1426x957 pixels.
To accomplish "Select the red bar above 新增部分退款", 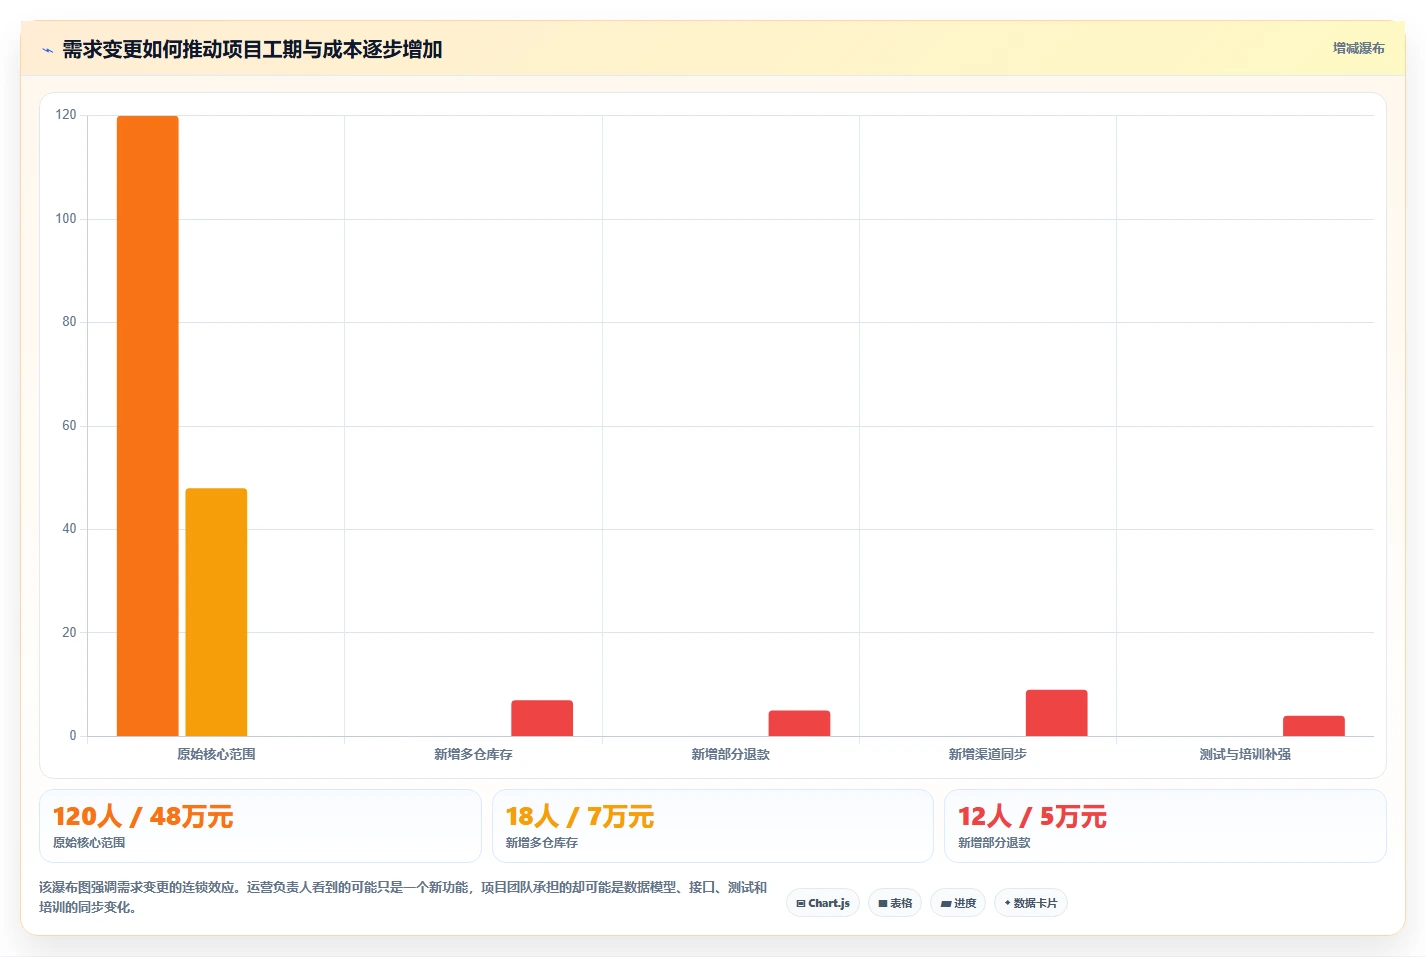I will 799,723.
